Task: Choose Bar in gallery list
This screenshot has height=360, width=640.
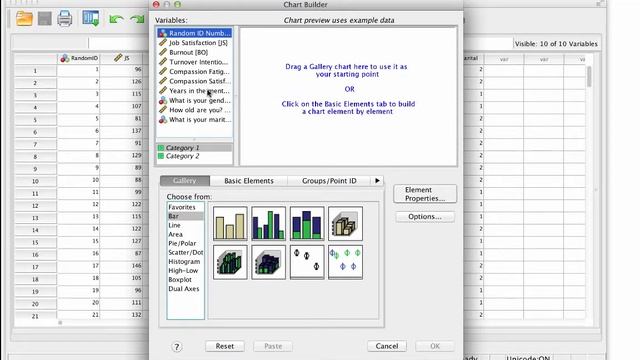Action: click(185, 216)
